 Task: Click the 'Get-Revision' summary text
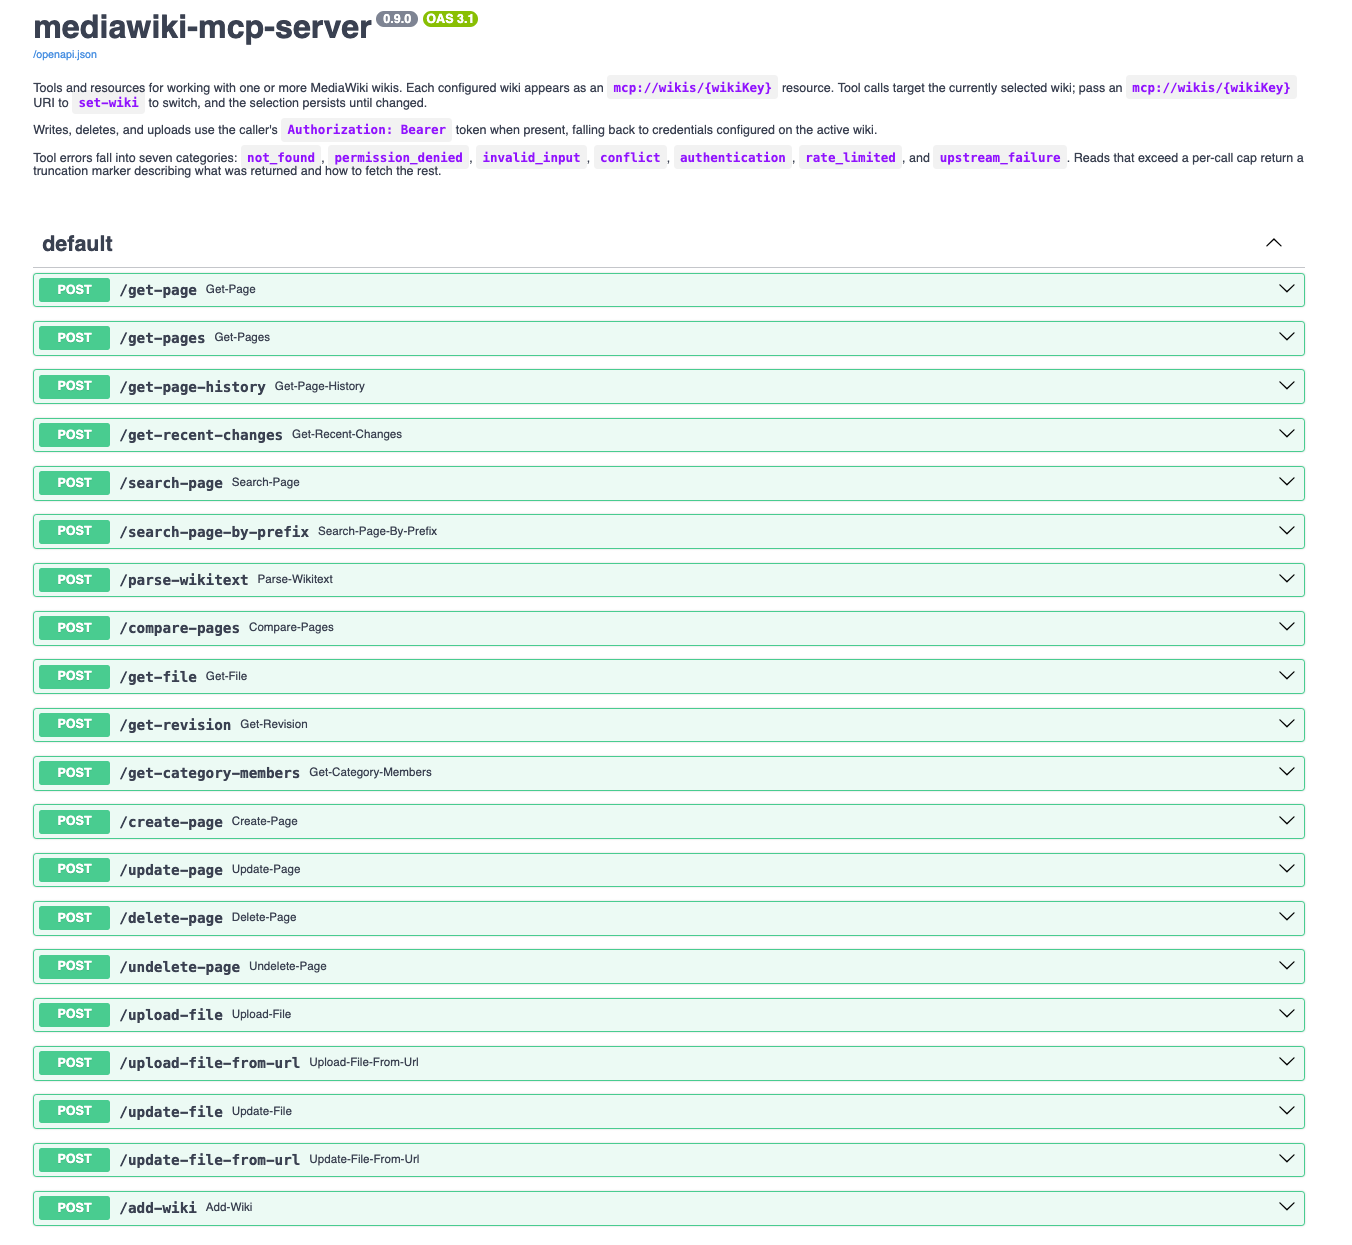274,724
